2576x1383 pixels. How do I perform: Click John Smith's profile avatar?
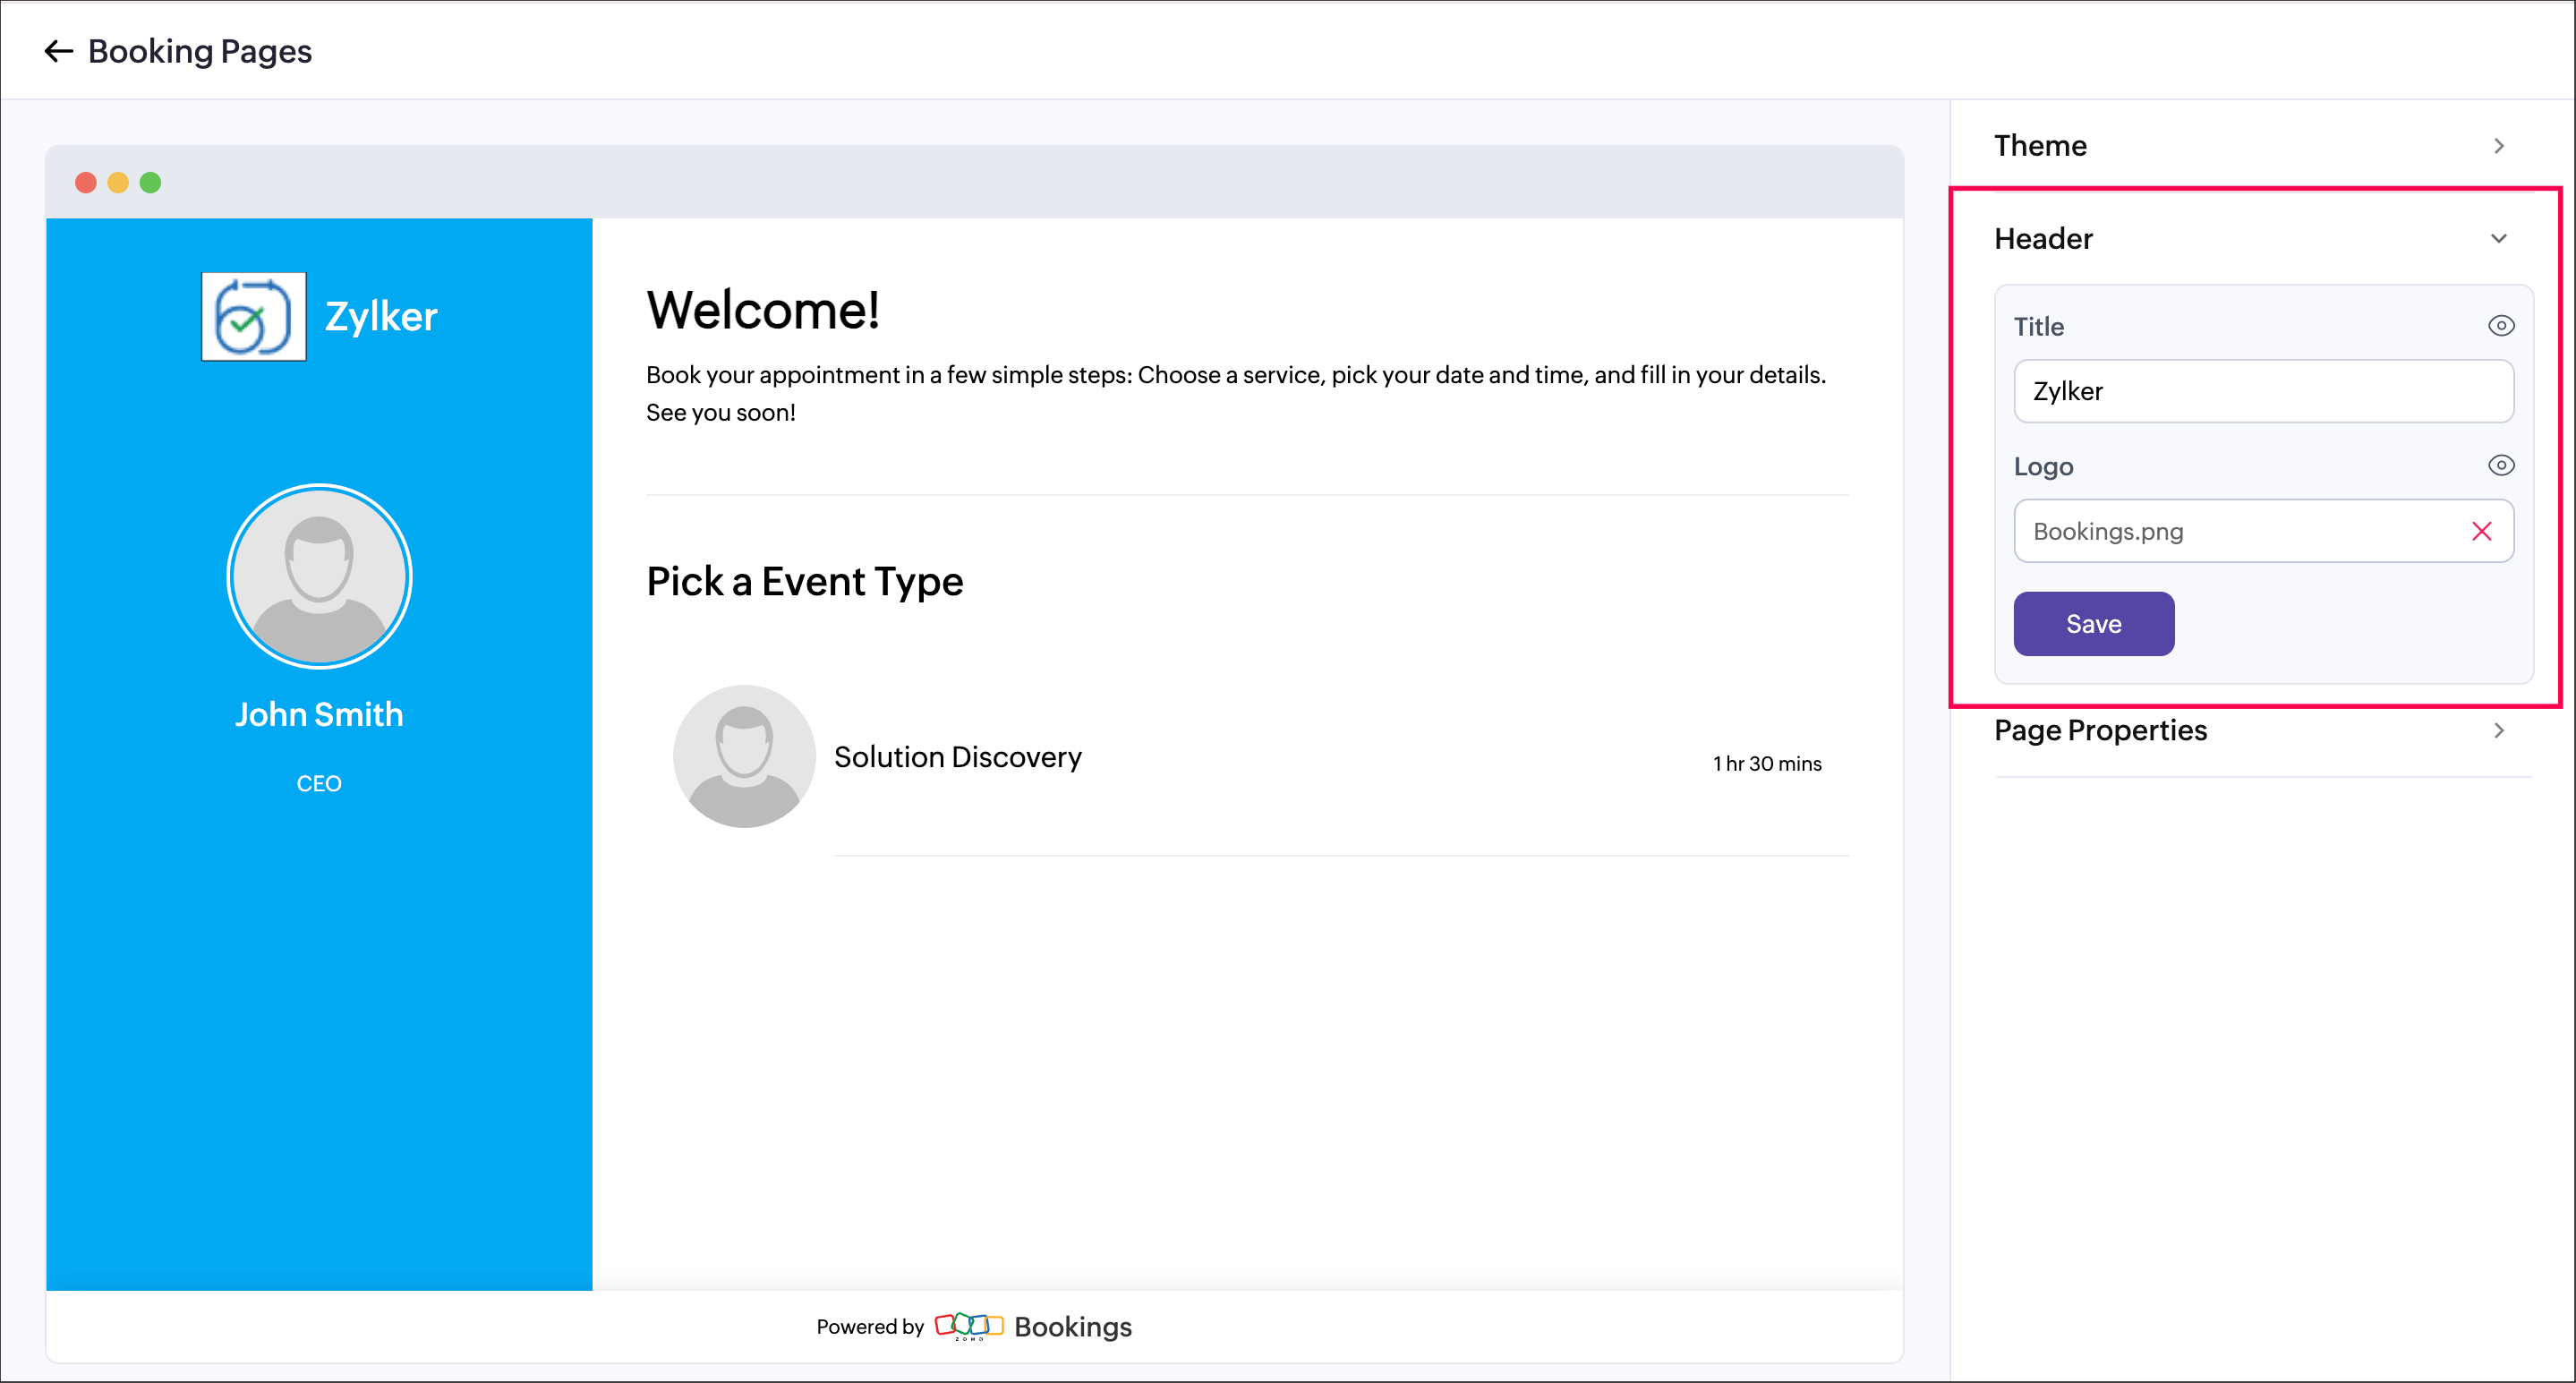[x=319, y=576]
